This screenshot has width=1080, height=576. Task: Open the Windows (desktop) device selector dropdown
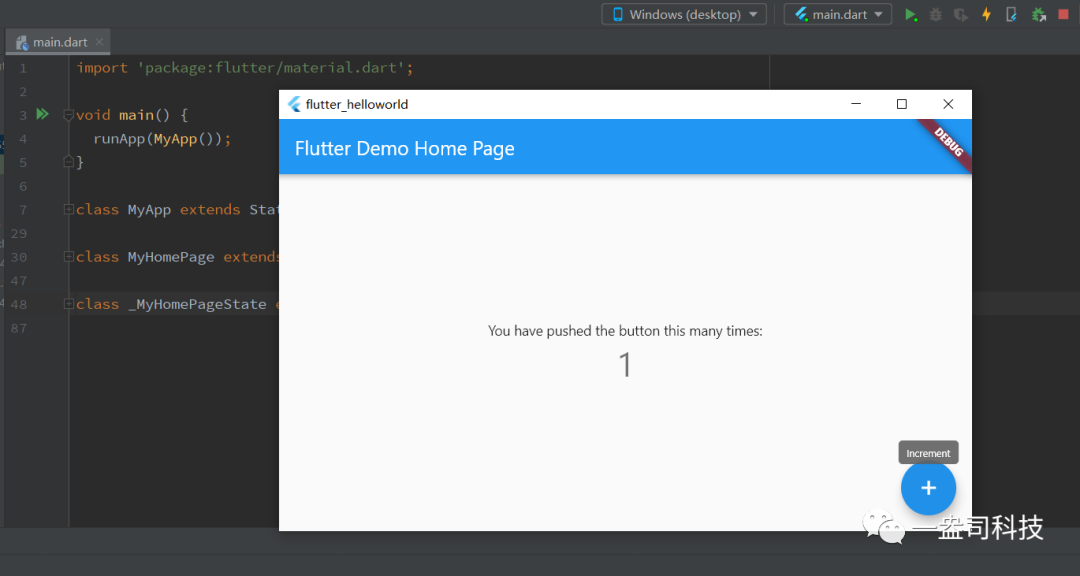(684, 14)
